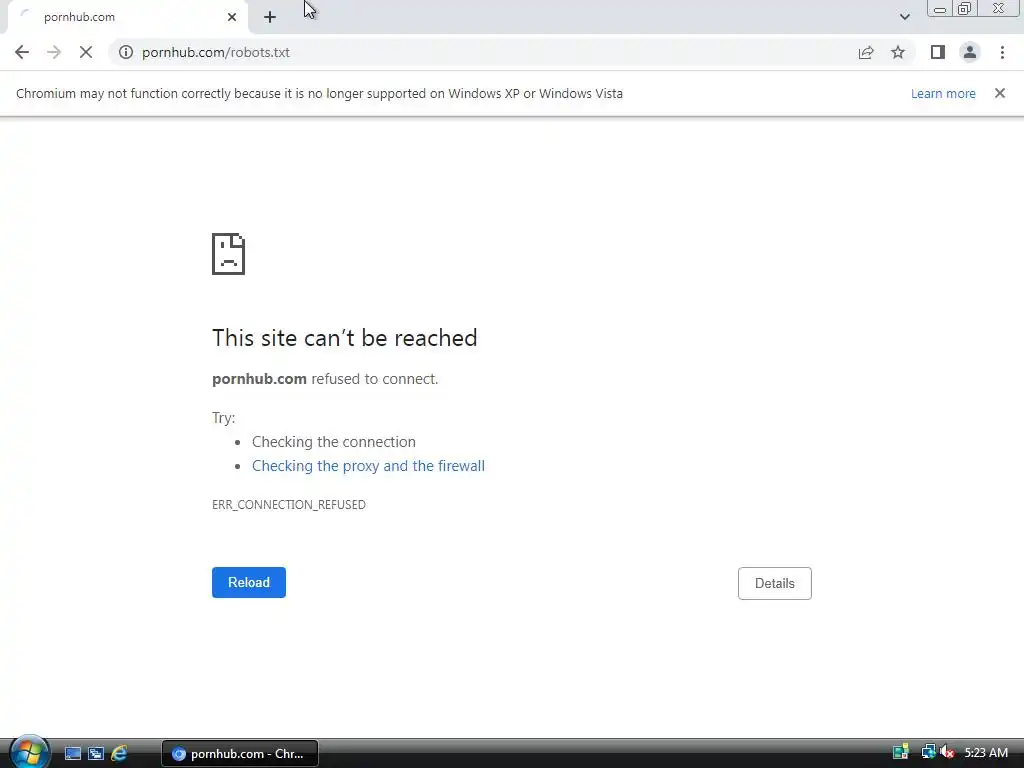The height and width of the screenshot is (768, 1024).
Task: Open the side panel icon
Action: tap(938, 52)
